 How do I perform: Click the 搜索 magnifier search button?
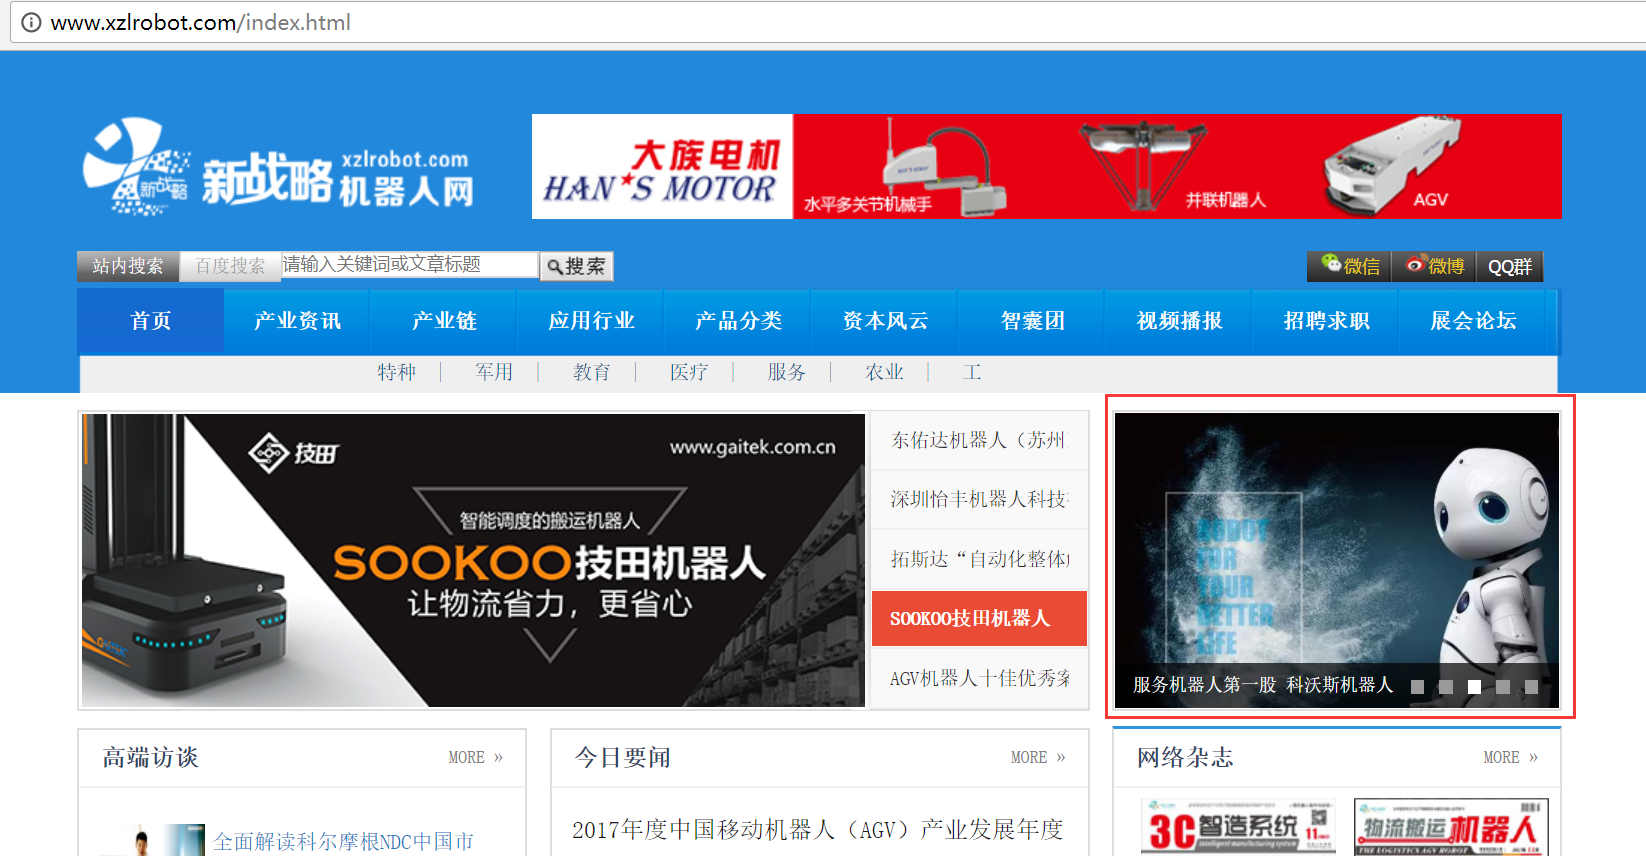[576, 266]
